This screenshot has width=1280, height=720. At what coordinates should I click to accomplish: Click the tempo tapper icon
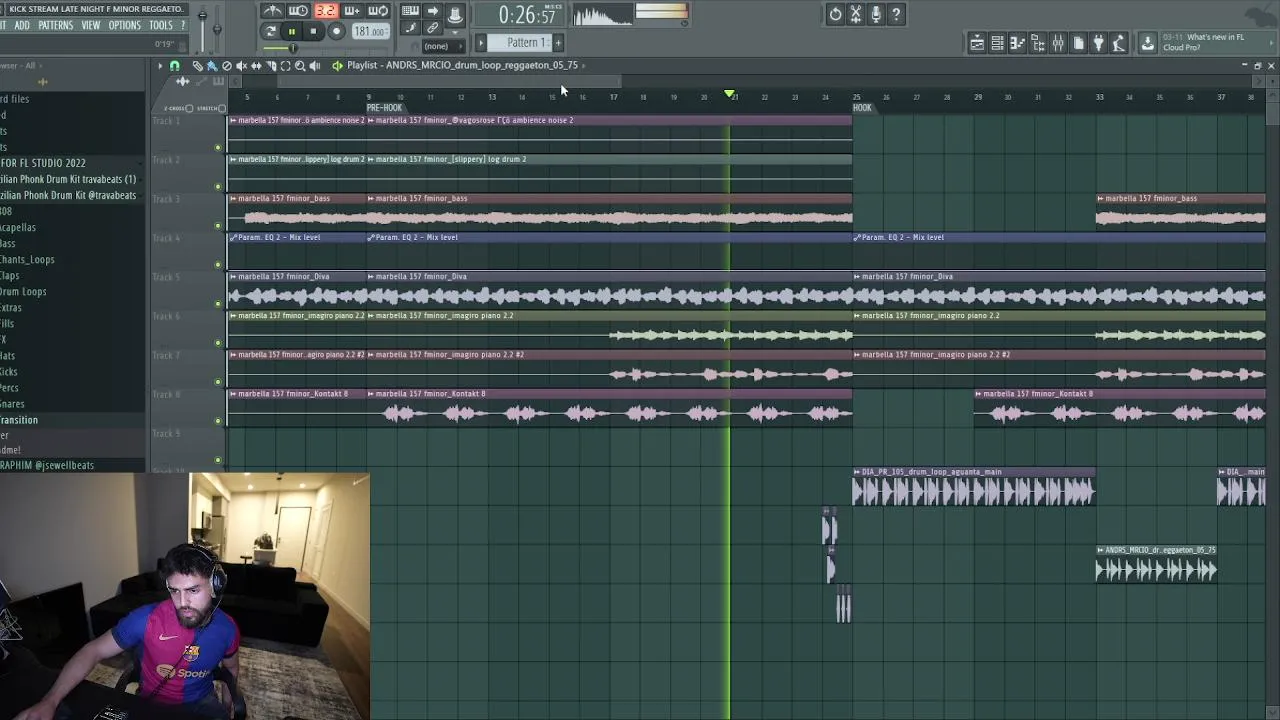coord(1119,43)
